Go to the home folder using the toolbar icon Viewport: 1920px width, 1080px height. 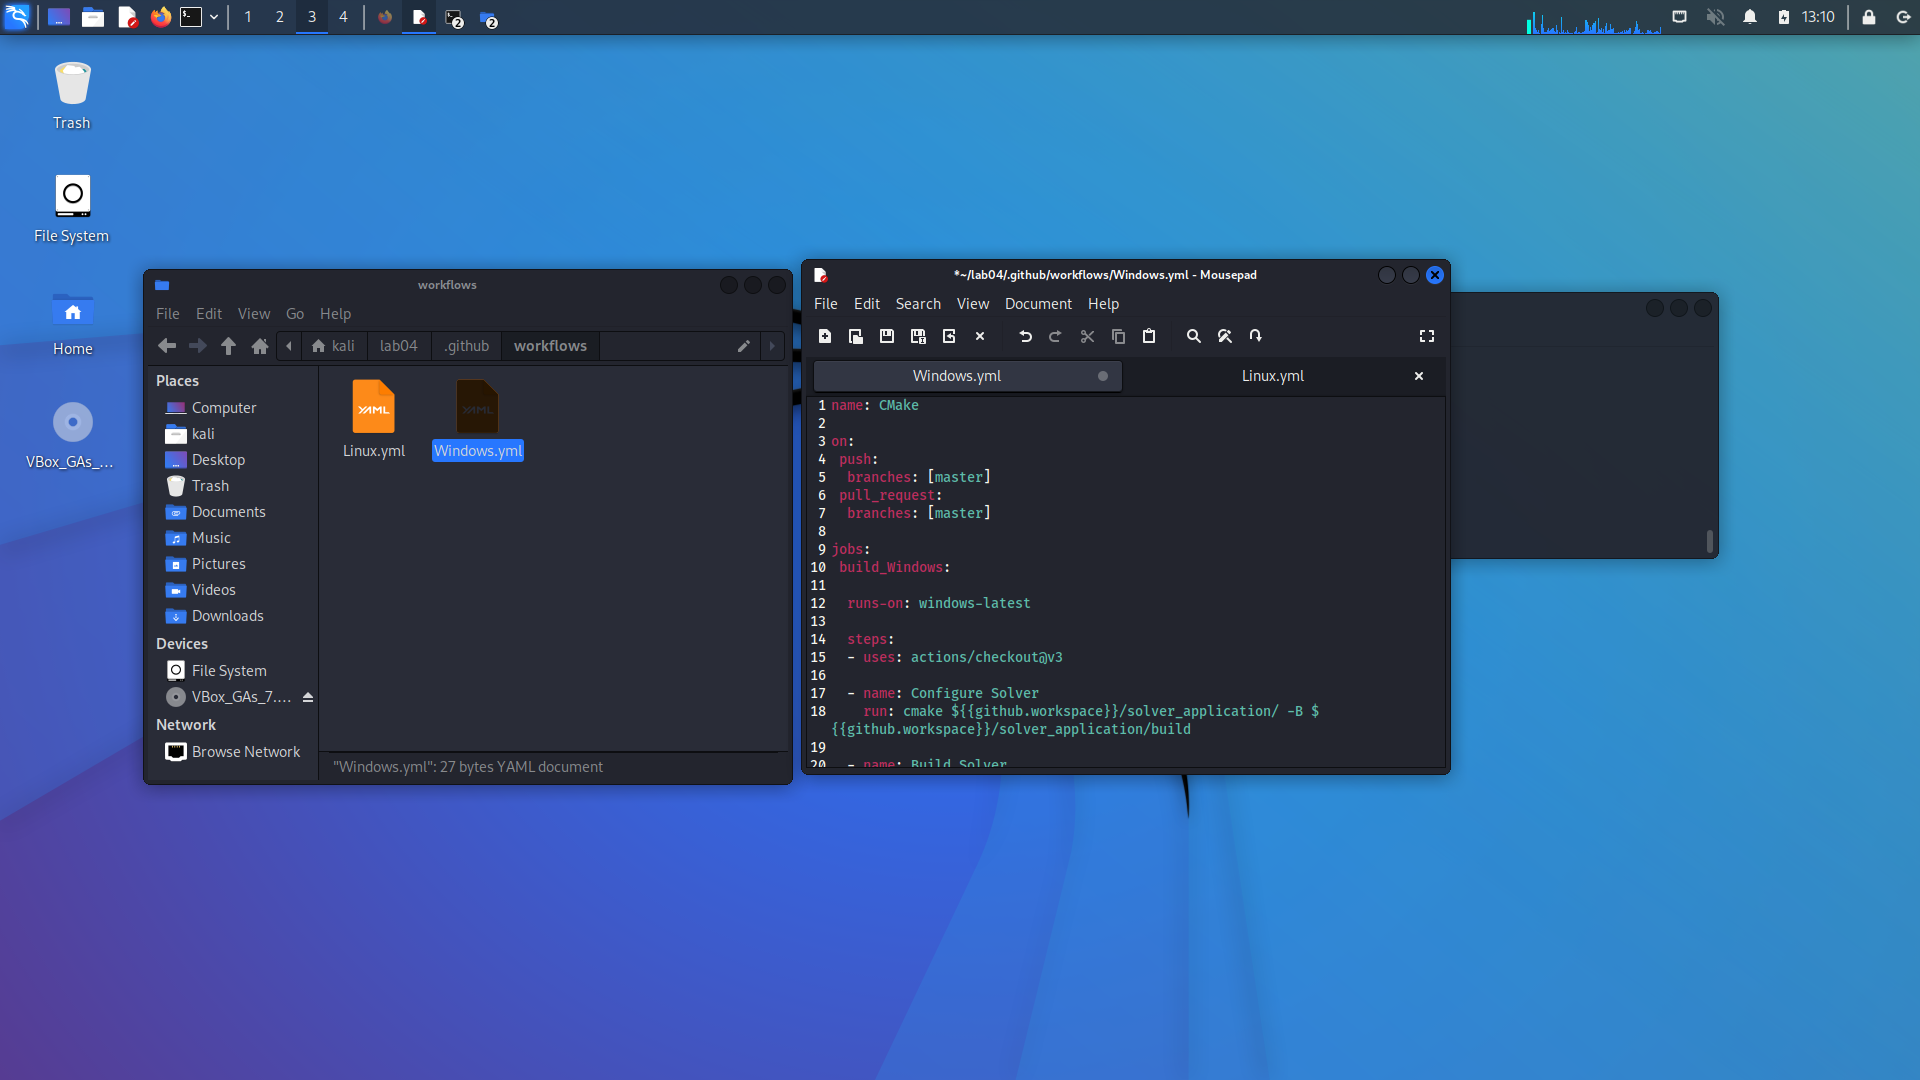pos(259,345)
